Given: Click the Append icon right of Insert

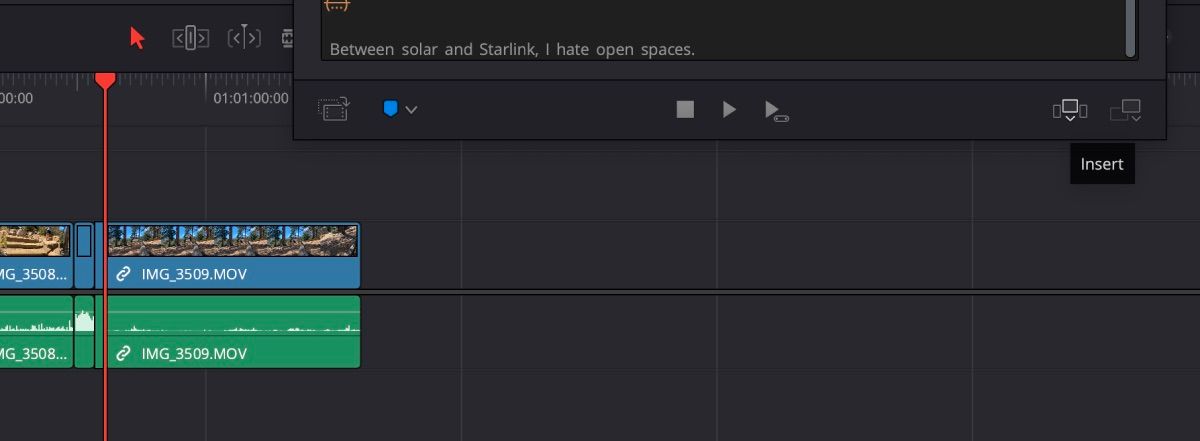Looking at the screenshot, I should pos(1125,110).
